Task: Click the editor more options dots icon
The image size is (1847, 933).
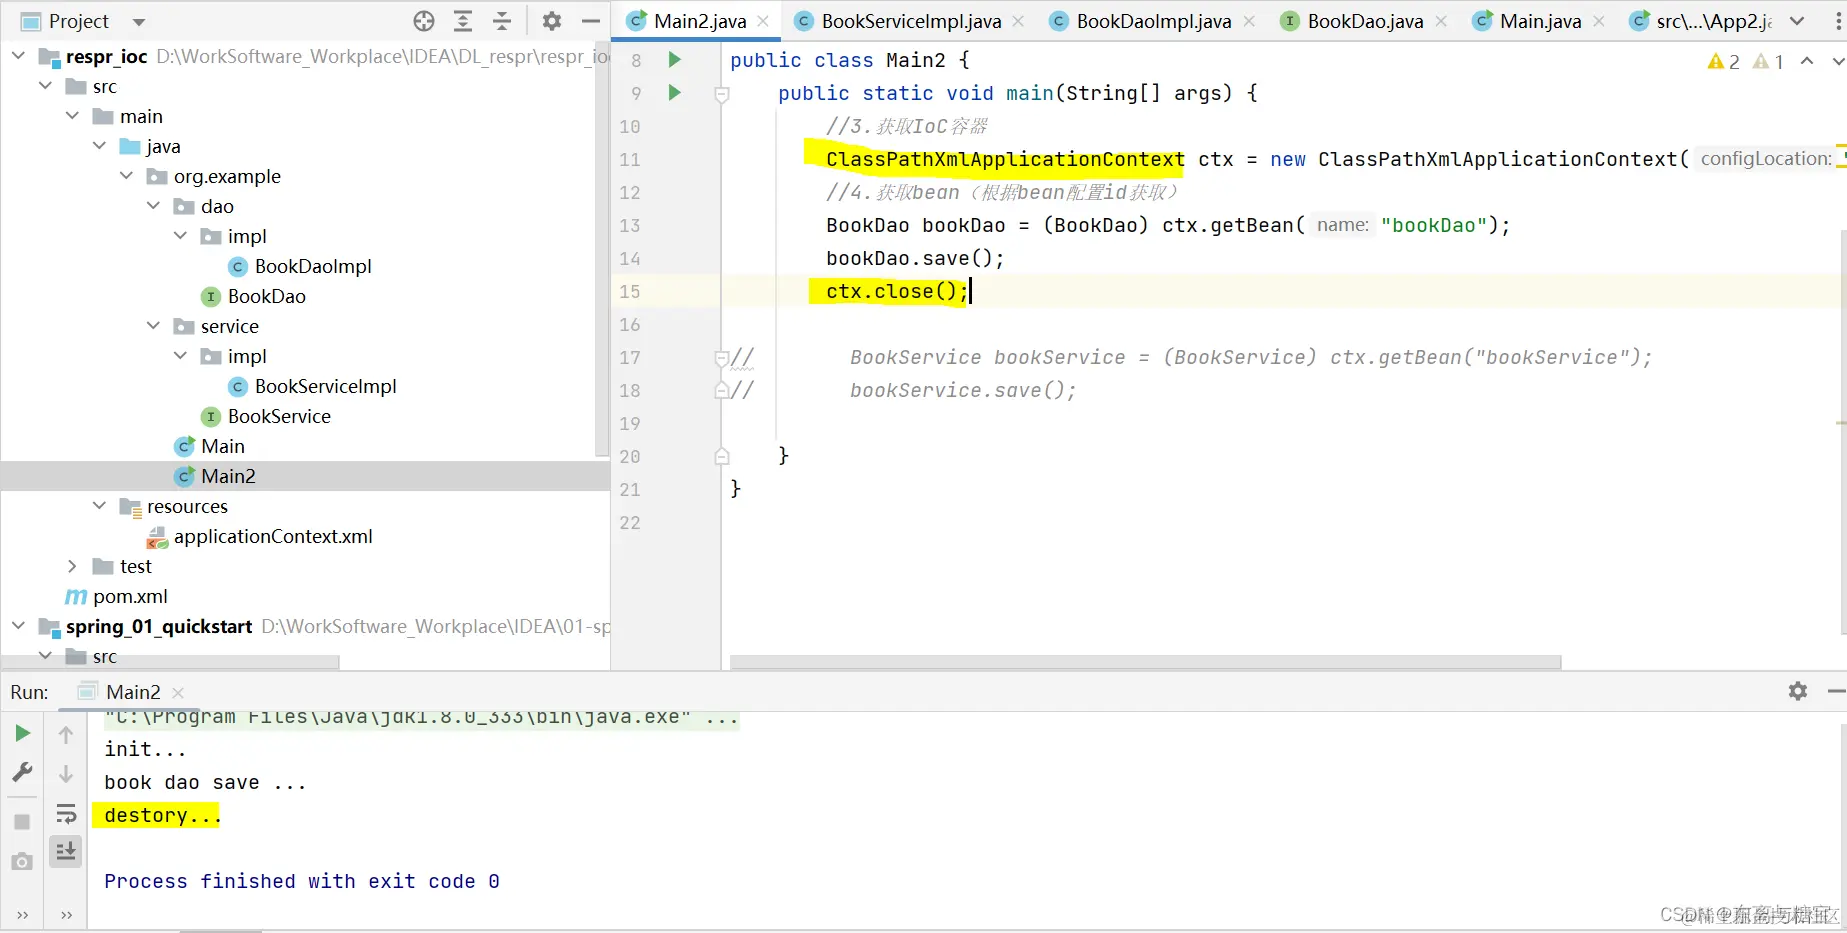Action: point(1840,21)
